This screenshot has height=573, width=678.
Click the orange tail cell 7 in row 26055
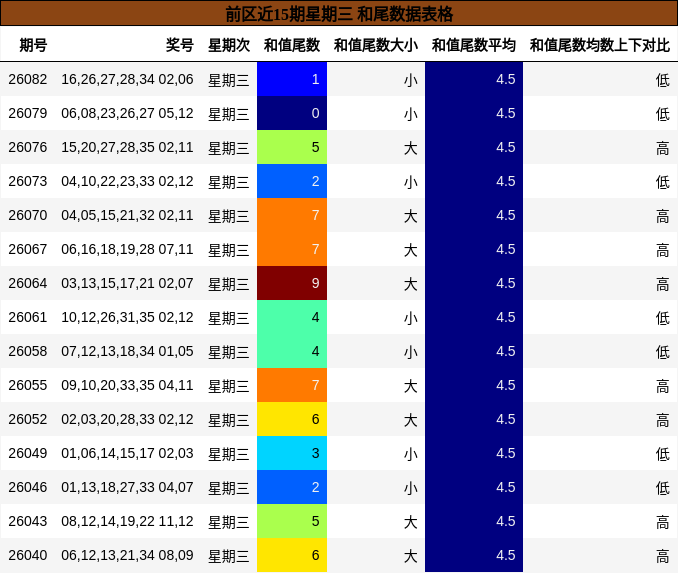[292, 385]
